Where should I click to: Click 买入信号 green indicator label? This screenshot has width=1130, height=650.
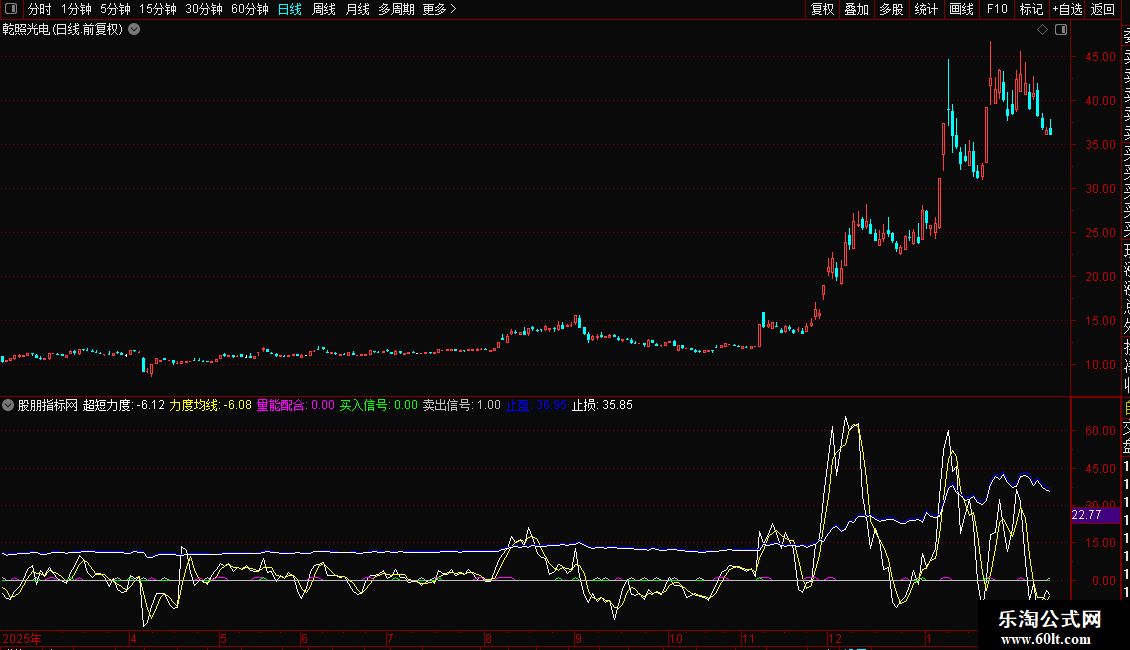tap(378, 405)
